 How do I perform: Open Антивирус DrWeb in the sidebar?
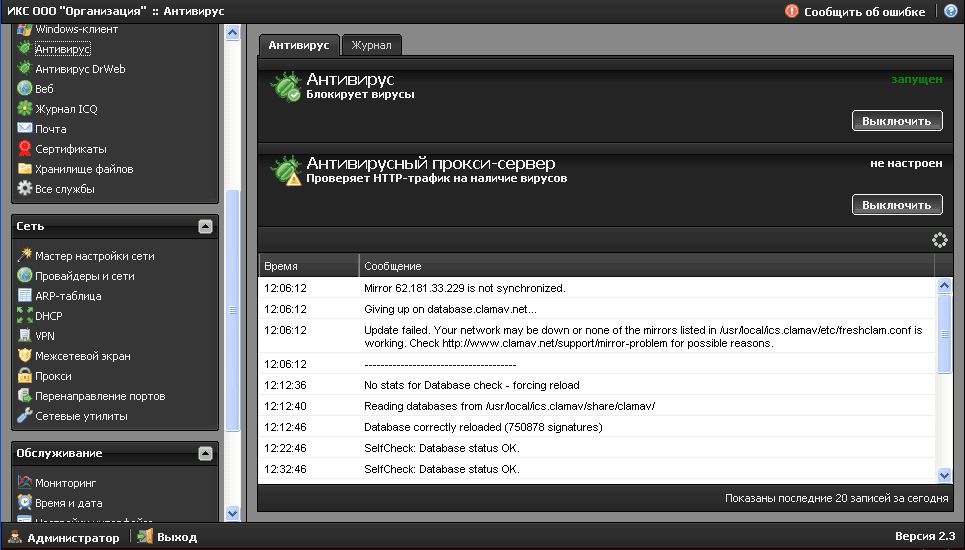[80, 69]
